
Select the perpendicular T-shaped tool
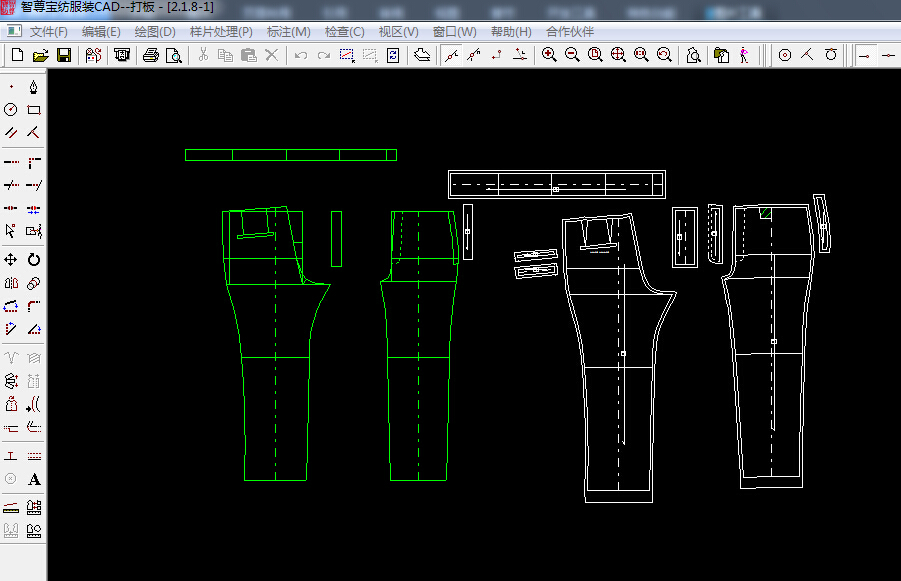pyautogui.click(x=11, y=456)
